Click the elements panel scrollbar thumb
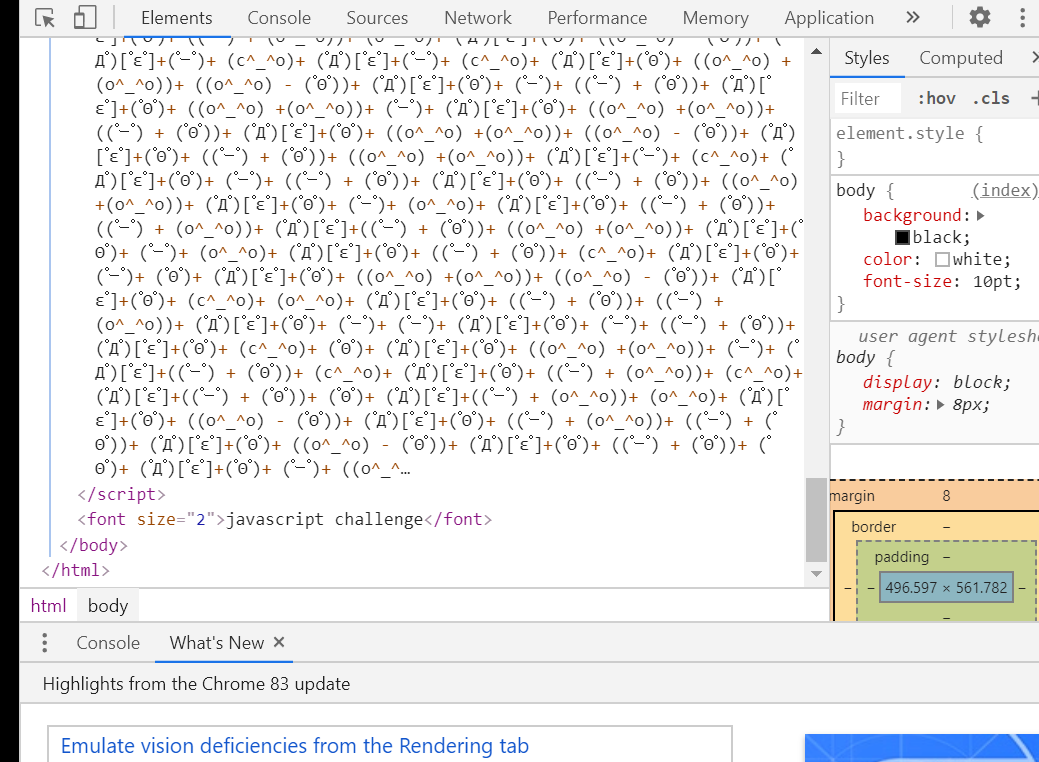1039x762 pixels. pos(816,519)
